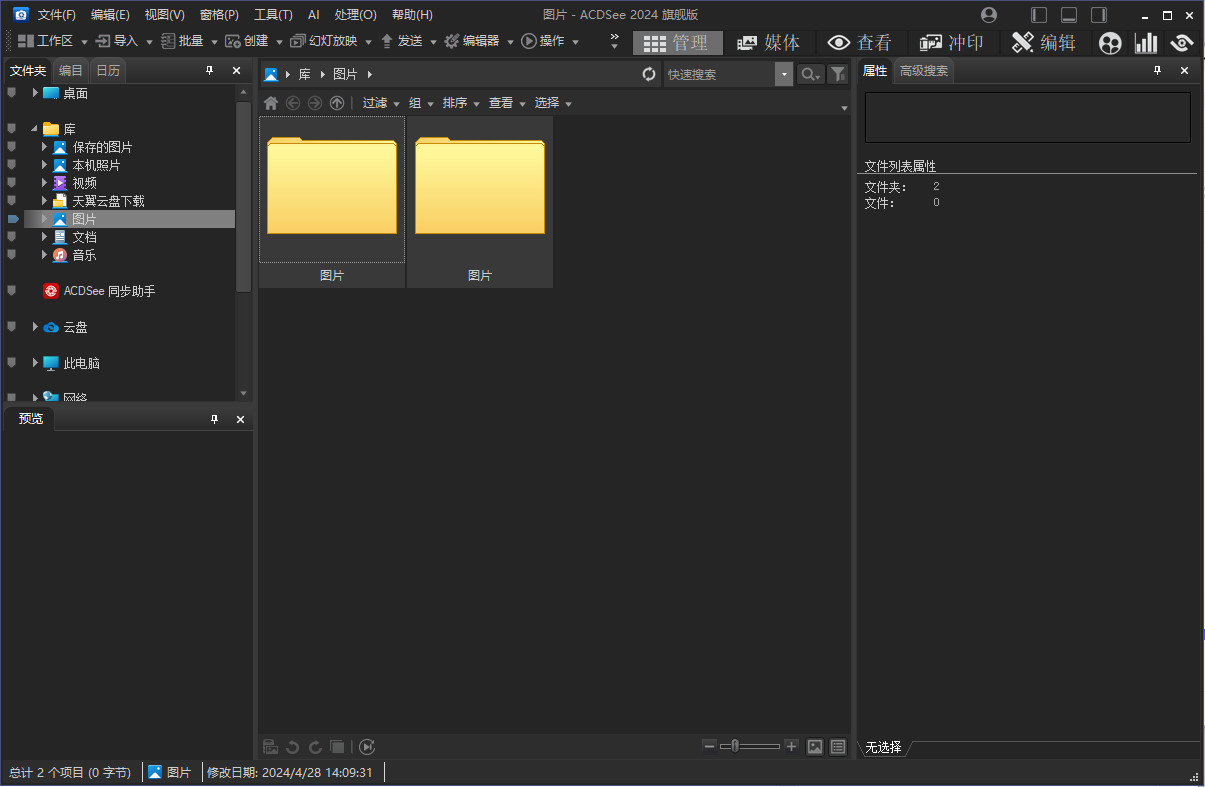Toggle easy-select marker for 此电脑
This screenshot has width=1205, height=787.
[x=12, y=363]
